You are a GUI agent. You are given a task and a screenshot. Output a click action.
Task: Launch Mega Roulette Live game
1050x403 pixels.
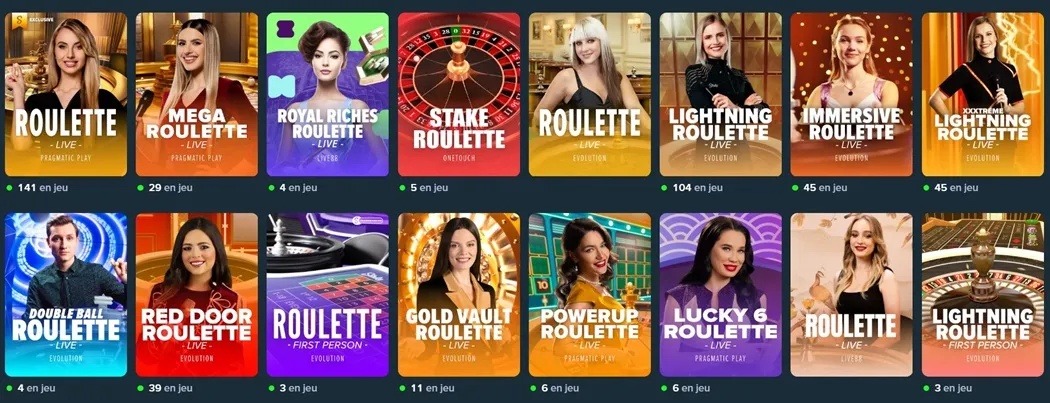pos(197,94)
